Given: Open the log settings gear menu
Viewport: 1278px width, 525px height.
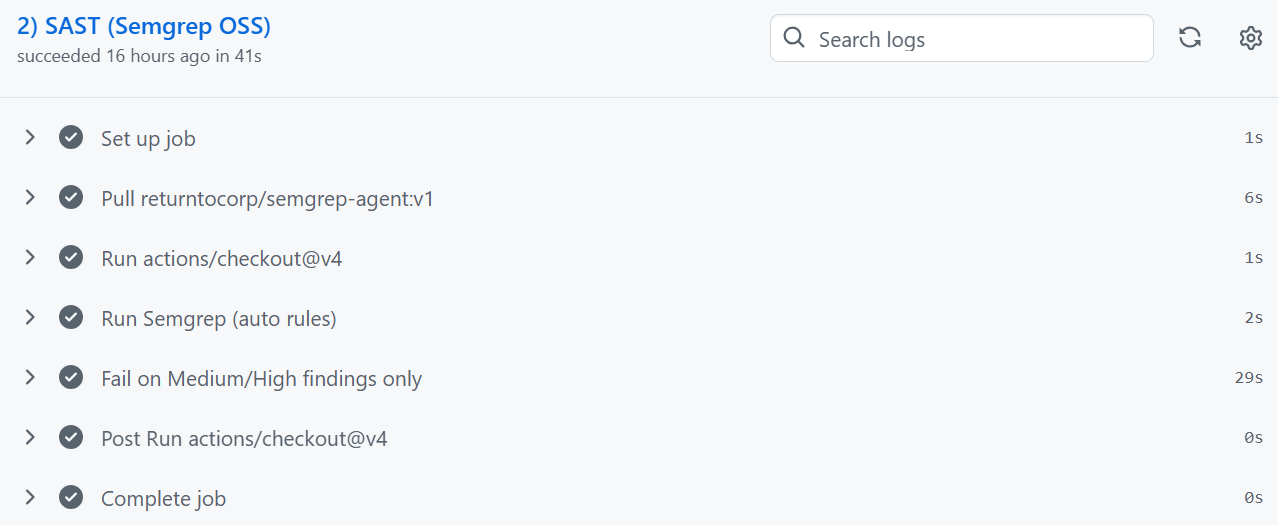Looking at the screenshot, I should (x=1251, y=38).
